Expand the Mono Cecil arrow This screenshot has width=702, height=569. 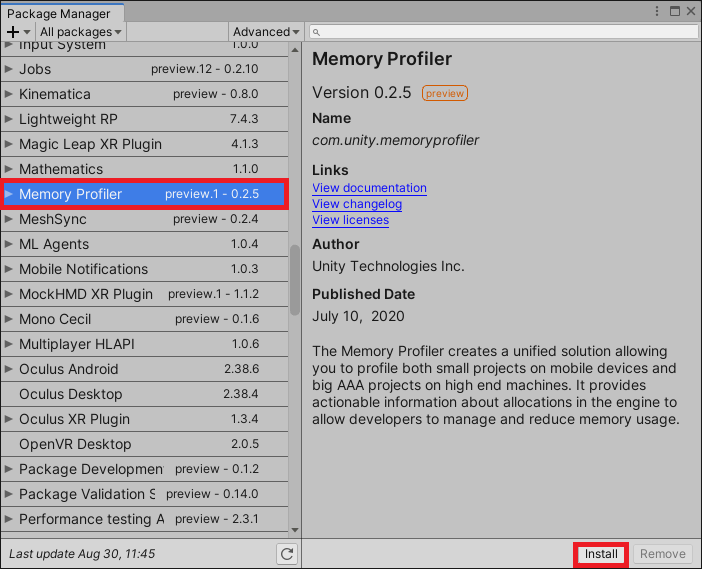(x=9, y=319)
